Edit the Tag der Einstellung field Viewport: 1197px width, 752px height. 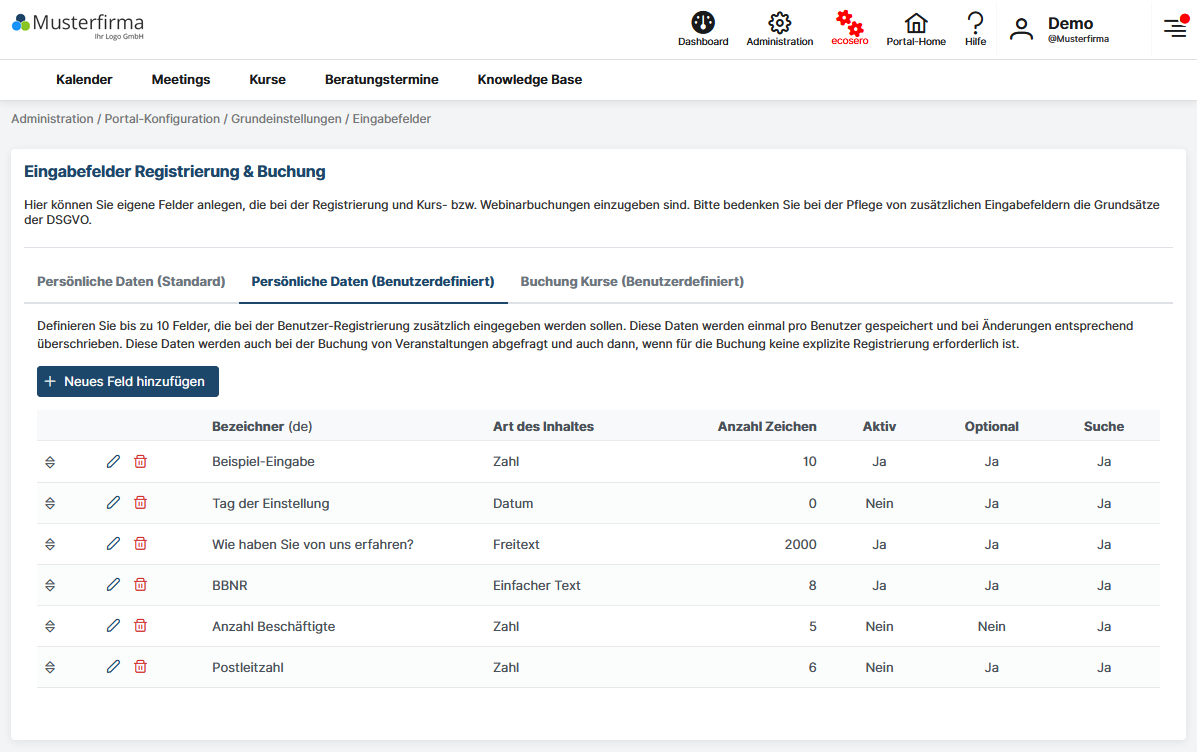(113, 502)
